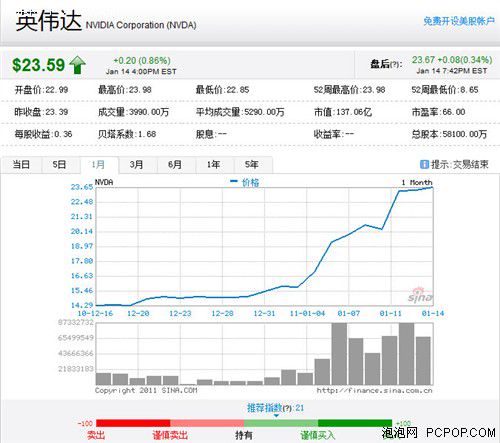Click the 盘后 question mark help
The height and width of the screenshot is (443, 500).
point(395,64)
